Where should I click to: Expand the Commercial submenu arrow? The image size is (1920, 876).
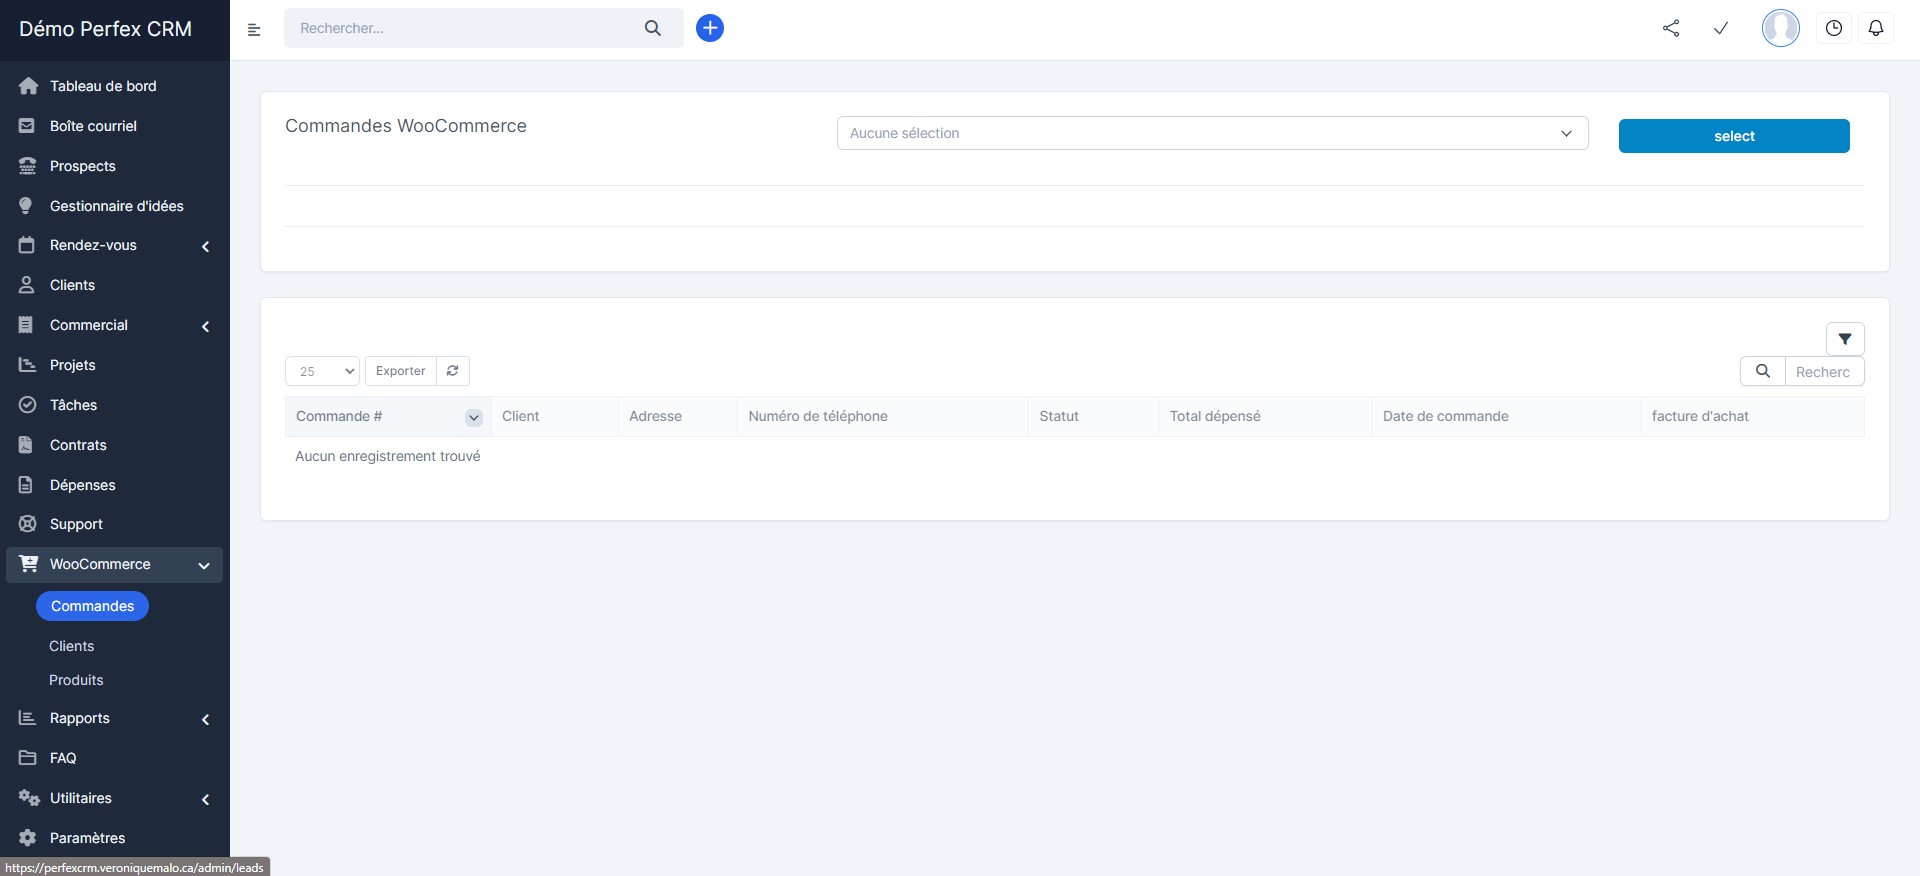coord(205,326)
